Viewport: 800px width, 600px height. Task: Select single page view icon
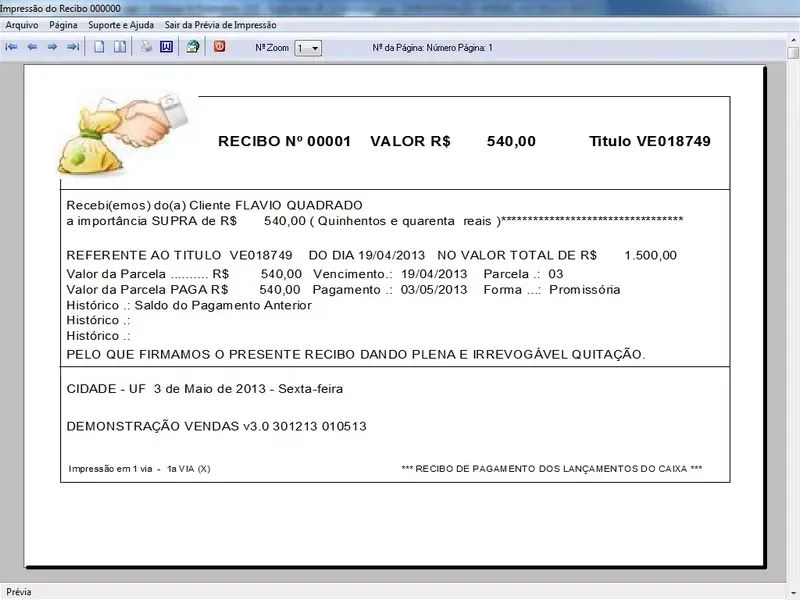pyautogui.click(x=99, y=47)
